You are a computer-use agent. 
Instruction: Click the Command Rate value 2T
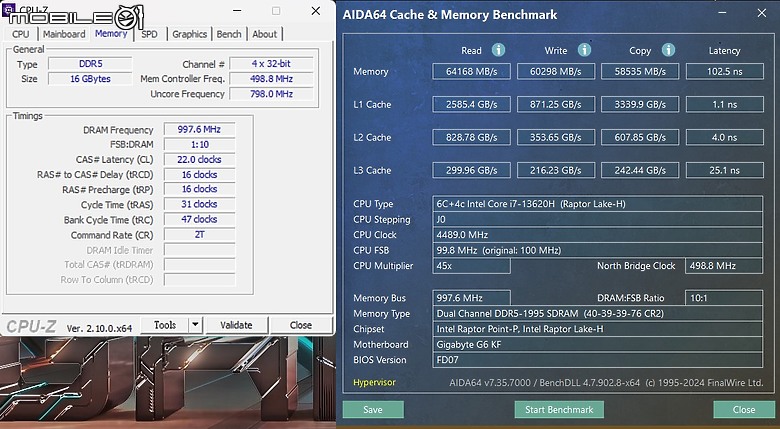[x=199, y=234]
